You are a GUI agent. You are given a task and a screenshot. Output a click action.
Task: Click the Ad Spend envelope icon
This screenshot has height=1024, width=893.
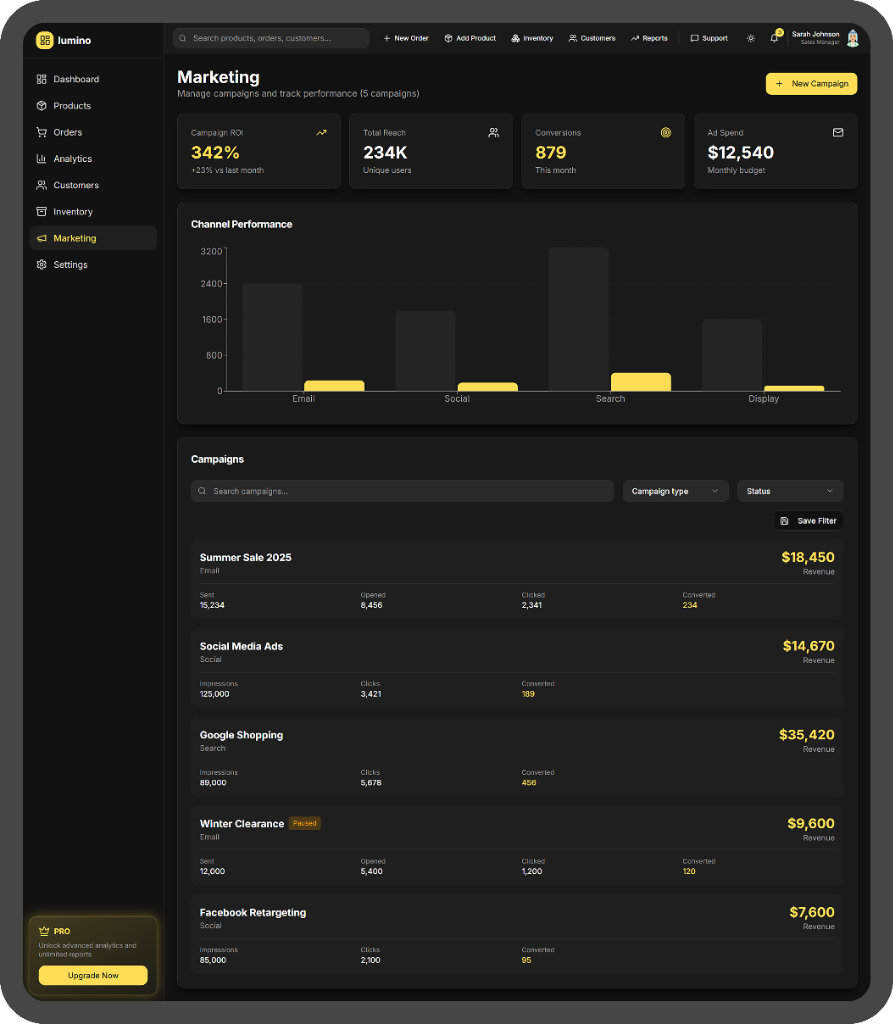click(x=838, y=132)
